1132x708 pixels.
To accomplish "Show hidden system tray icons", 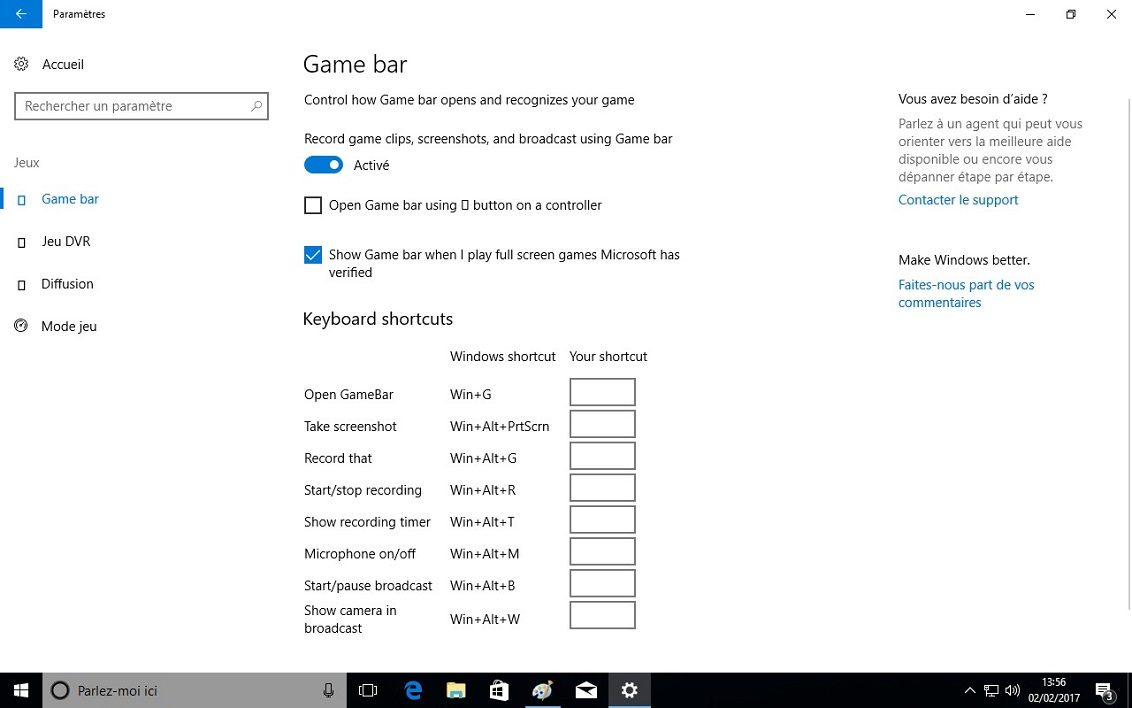I will pos(969,690).
